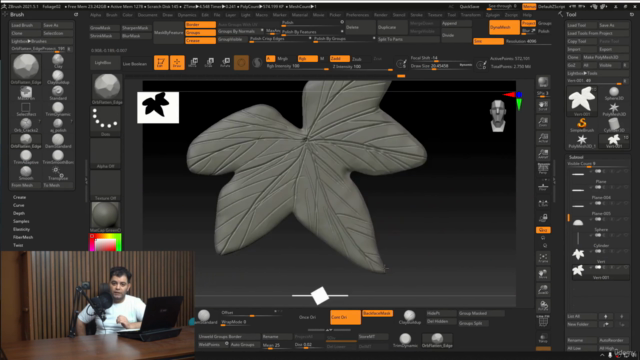The image size is (640, 360).
Task: Click the AAHalf view icon
Action: pos(543,153)
